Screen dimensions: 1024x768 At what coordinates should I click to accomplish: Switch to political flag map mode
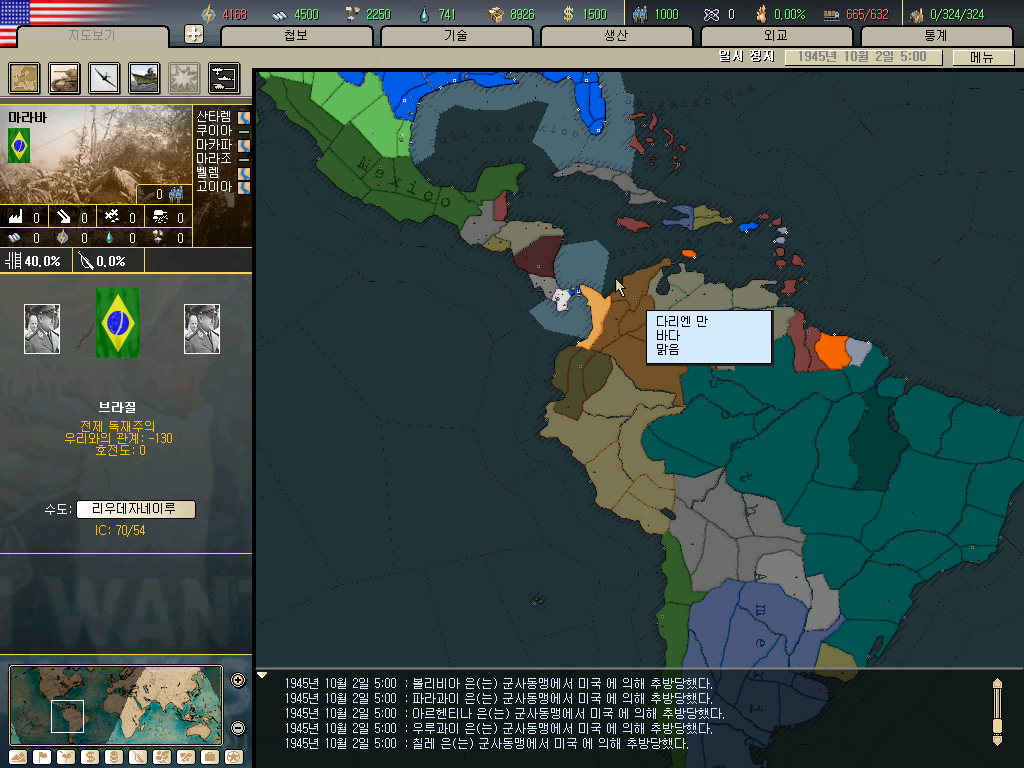42,757
